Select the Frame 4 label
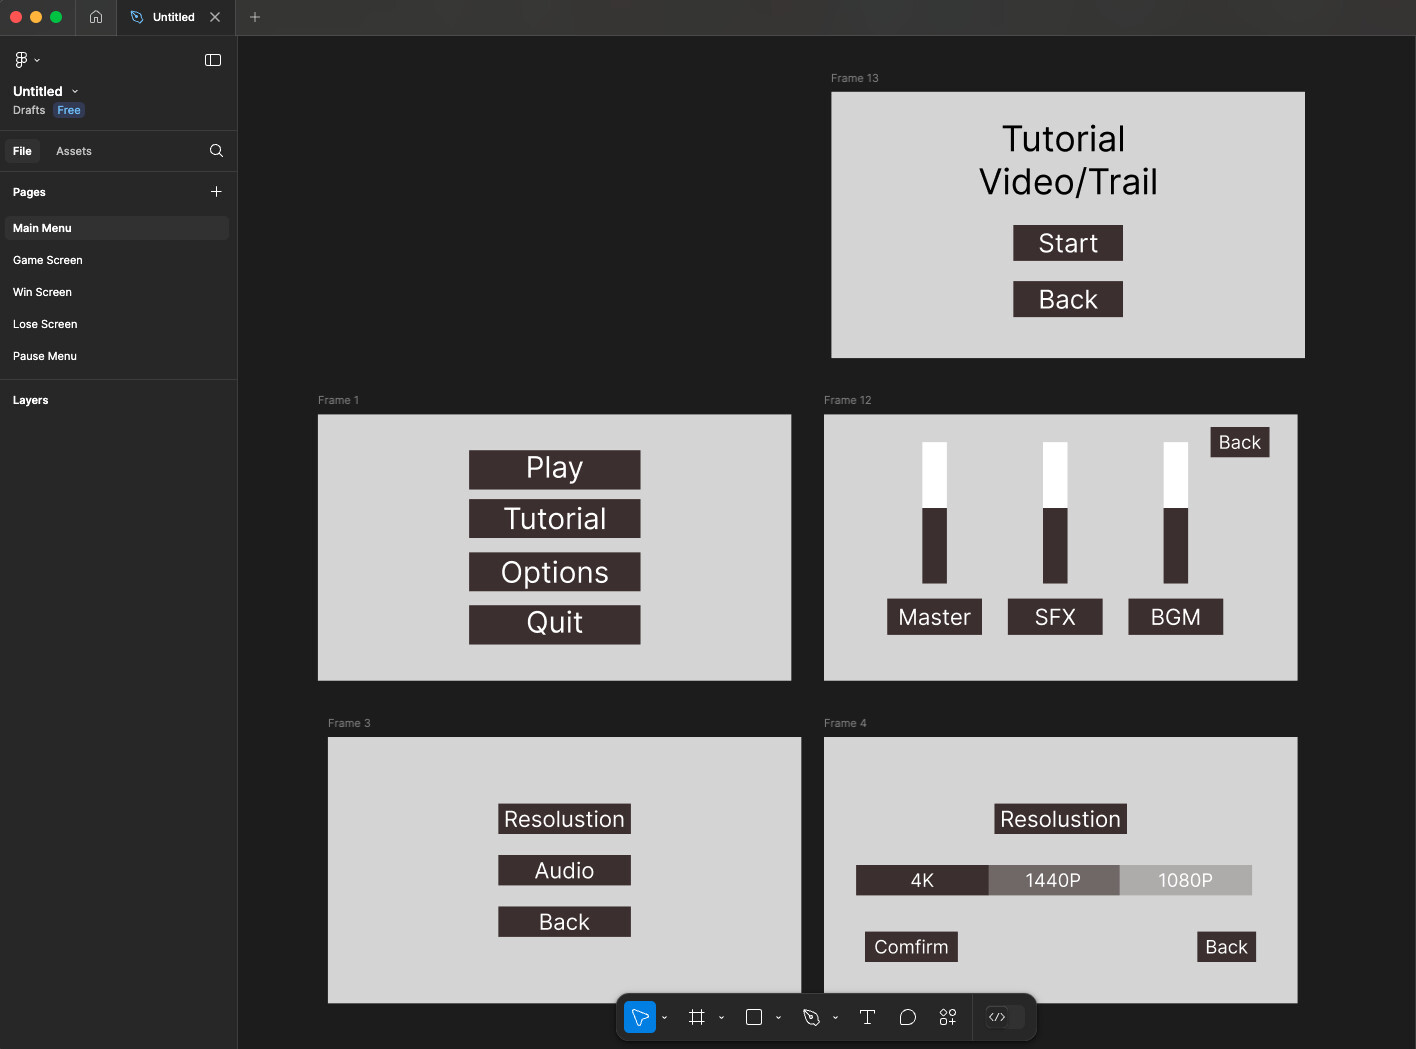1416x1049 pixels. (x=845, y=723)
